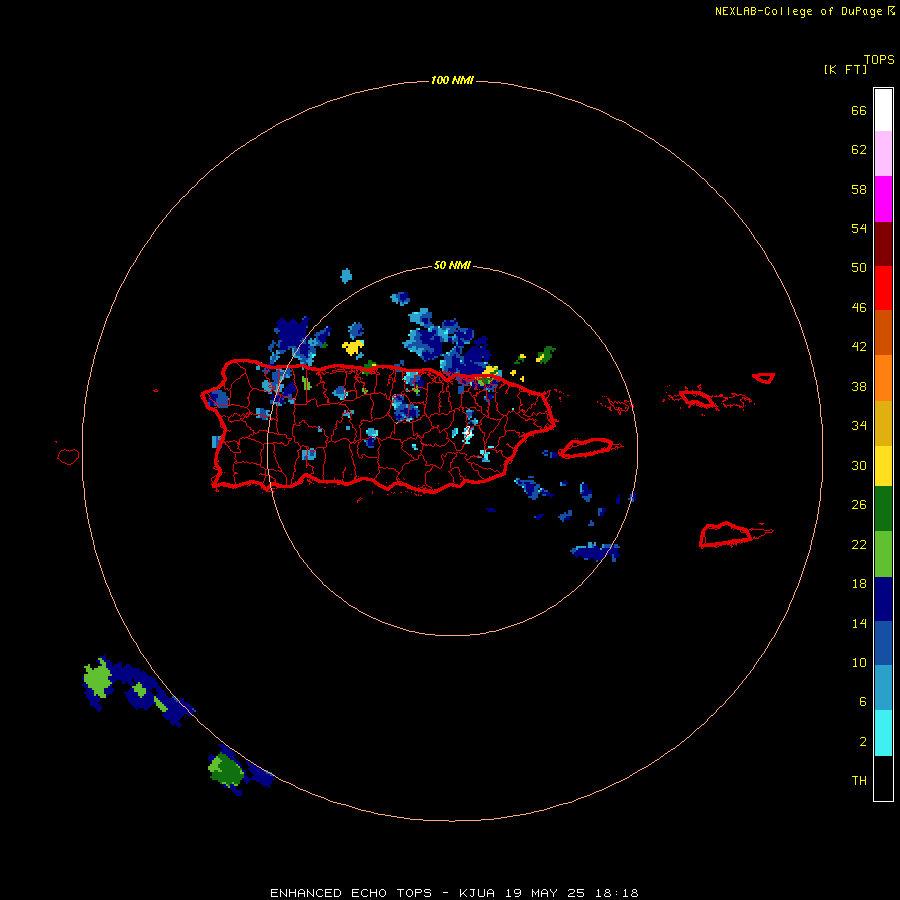Select the 46 legend value
The width and height of the screenshot is (900, 900).
[x=859, y=308]
